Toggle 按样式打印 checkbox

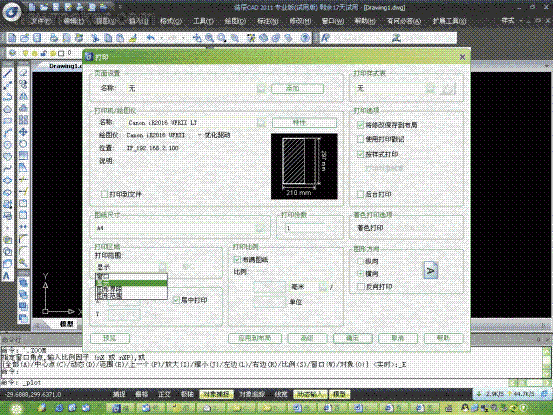pyautogui.click(x=360, y=154)
